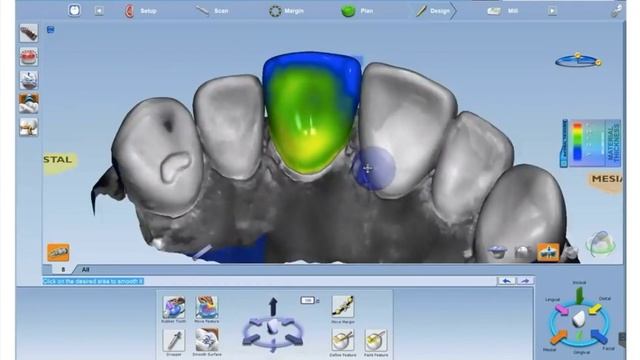Click the light green Gingival arrow
640x360 pixels.
click(x=579, y=336)
